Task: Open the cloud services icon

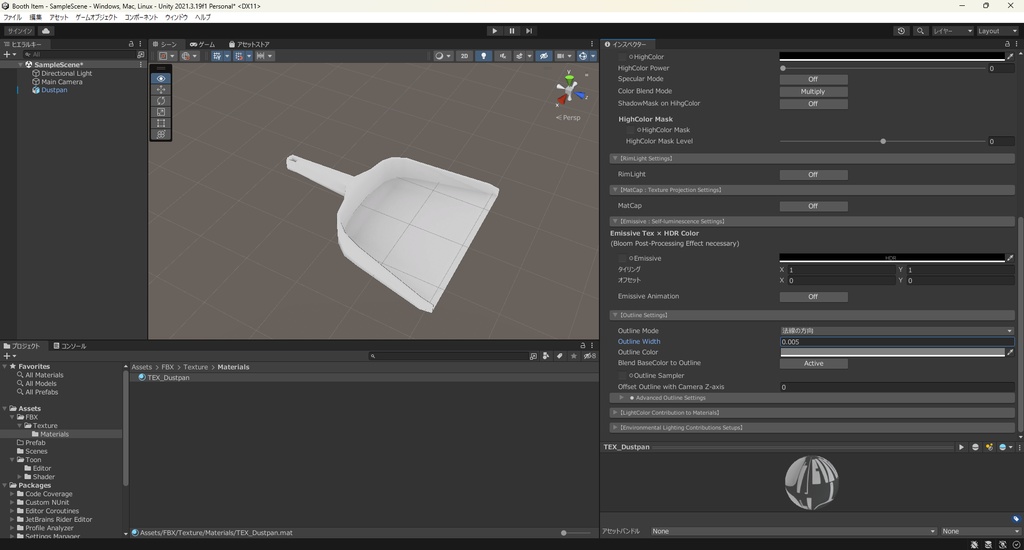Action: pos(46,31)
